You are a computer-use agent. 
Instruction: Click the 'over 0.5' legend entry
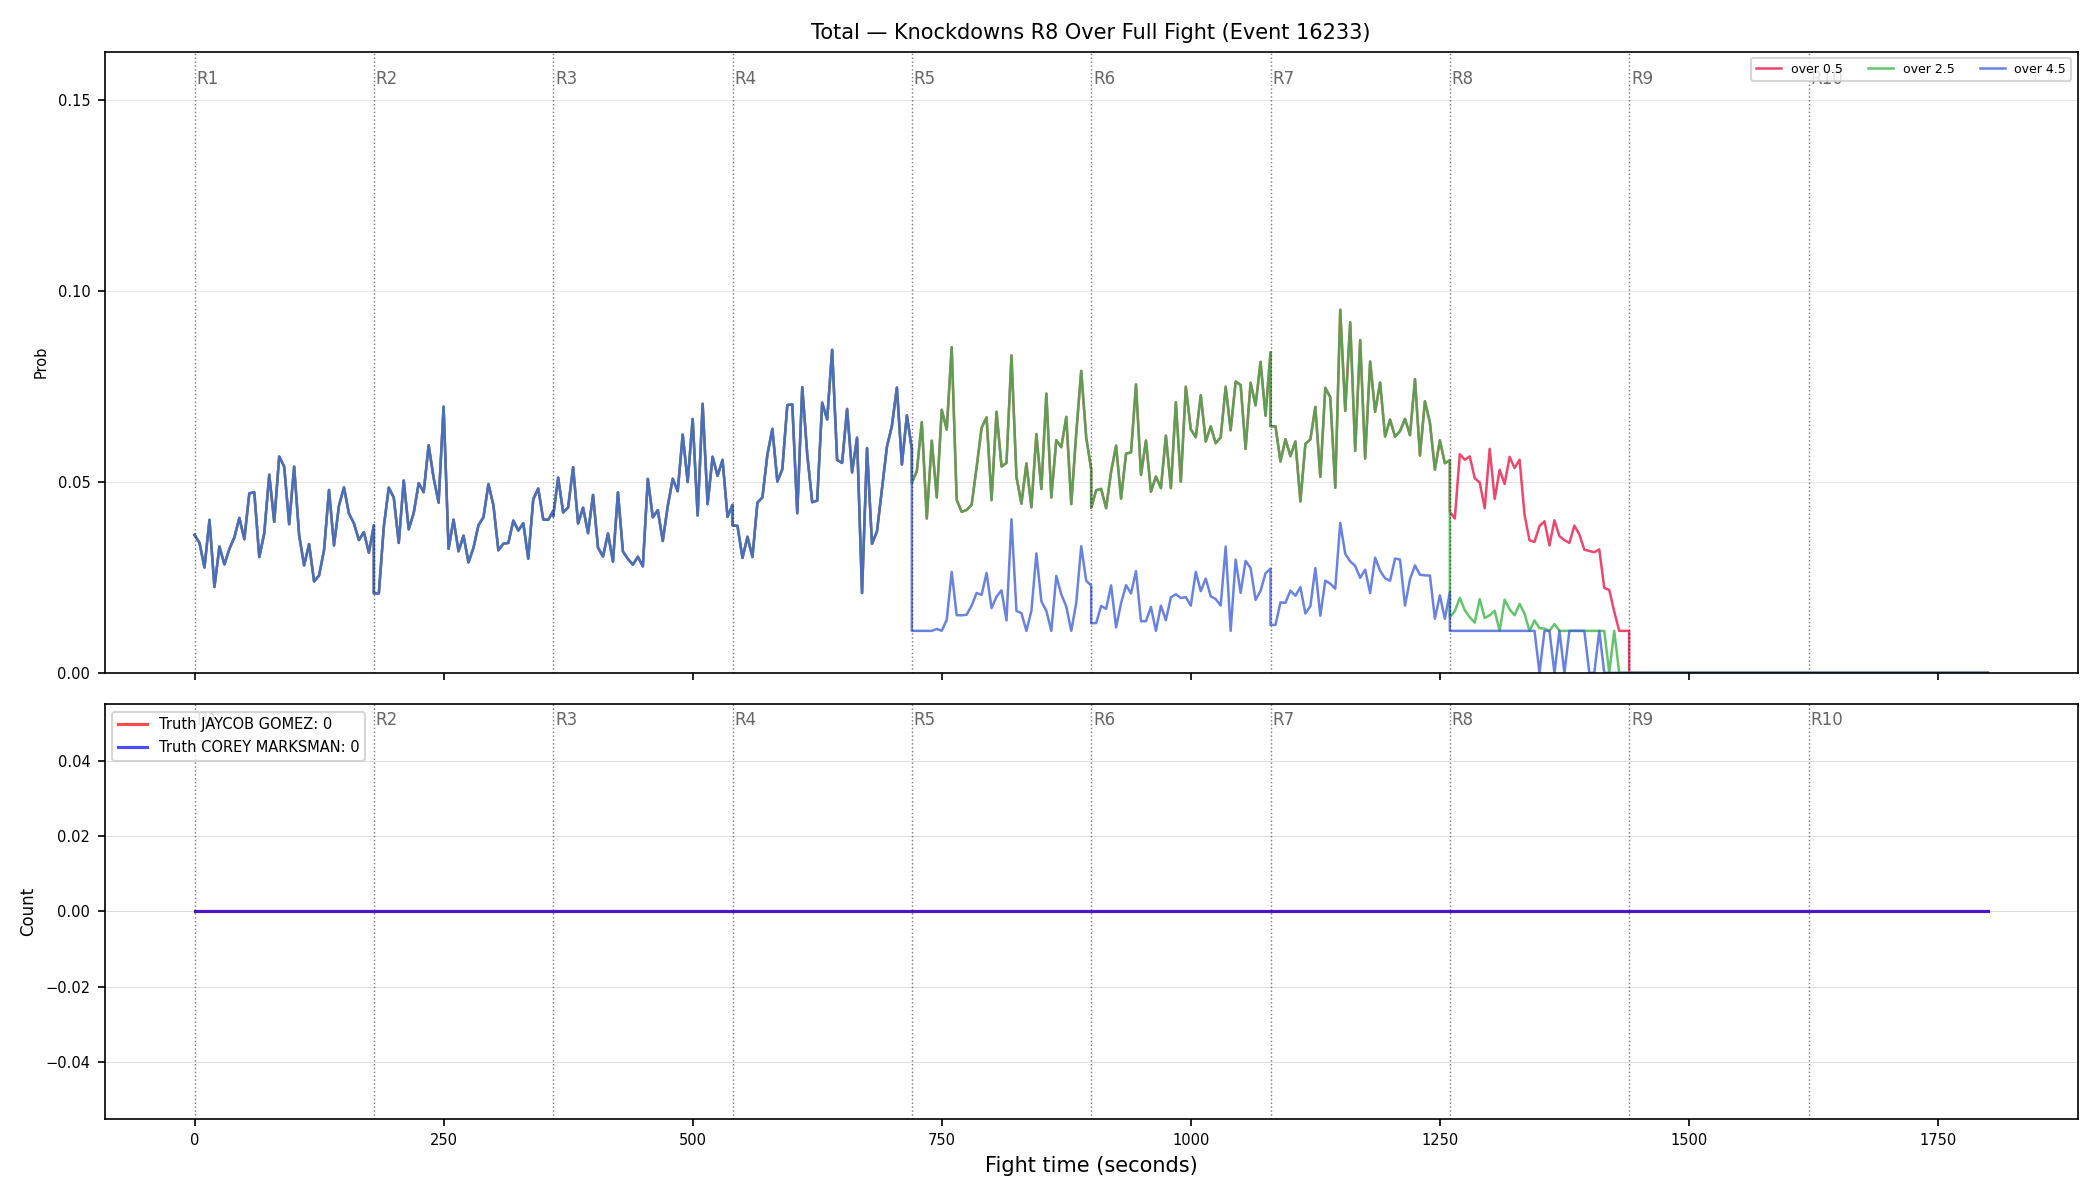[1799, 69]
